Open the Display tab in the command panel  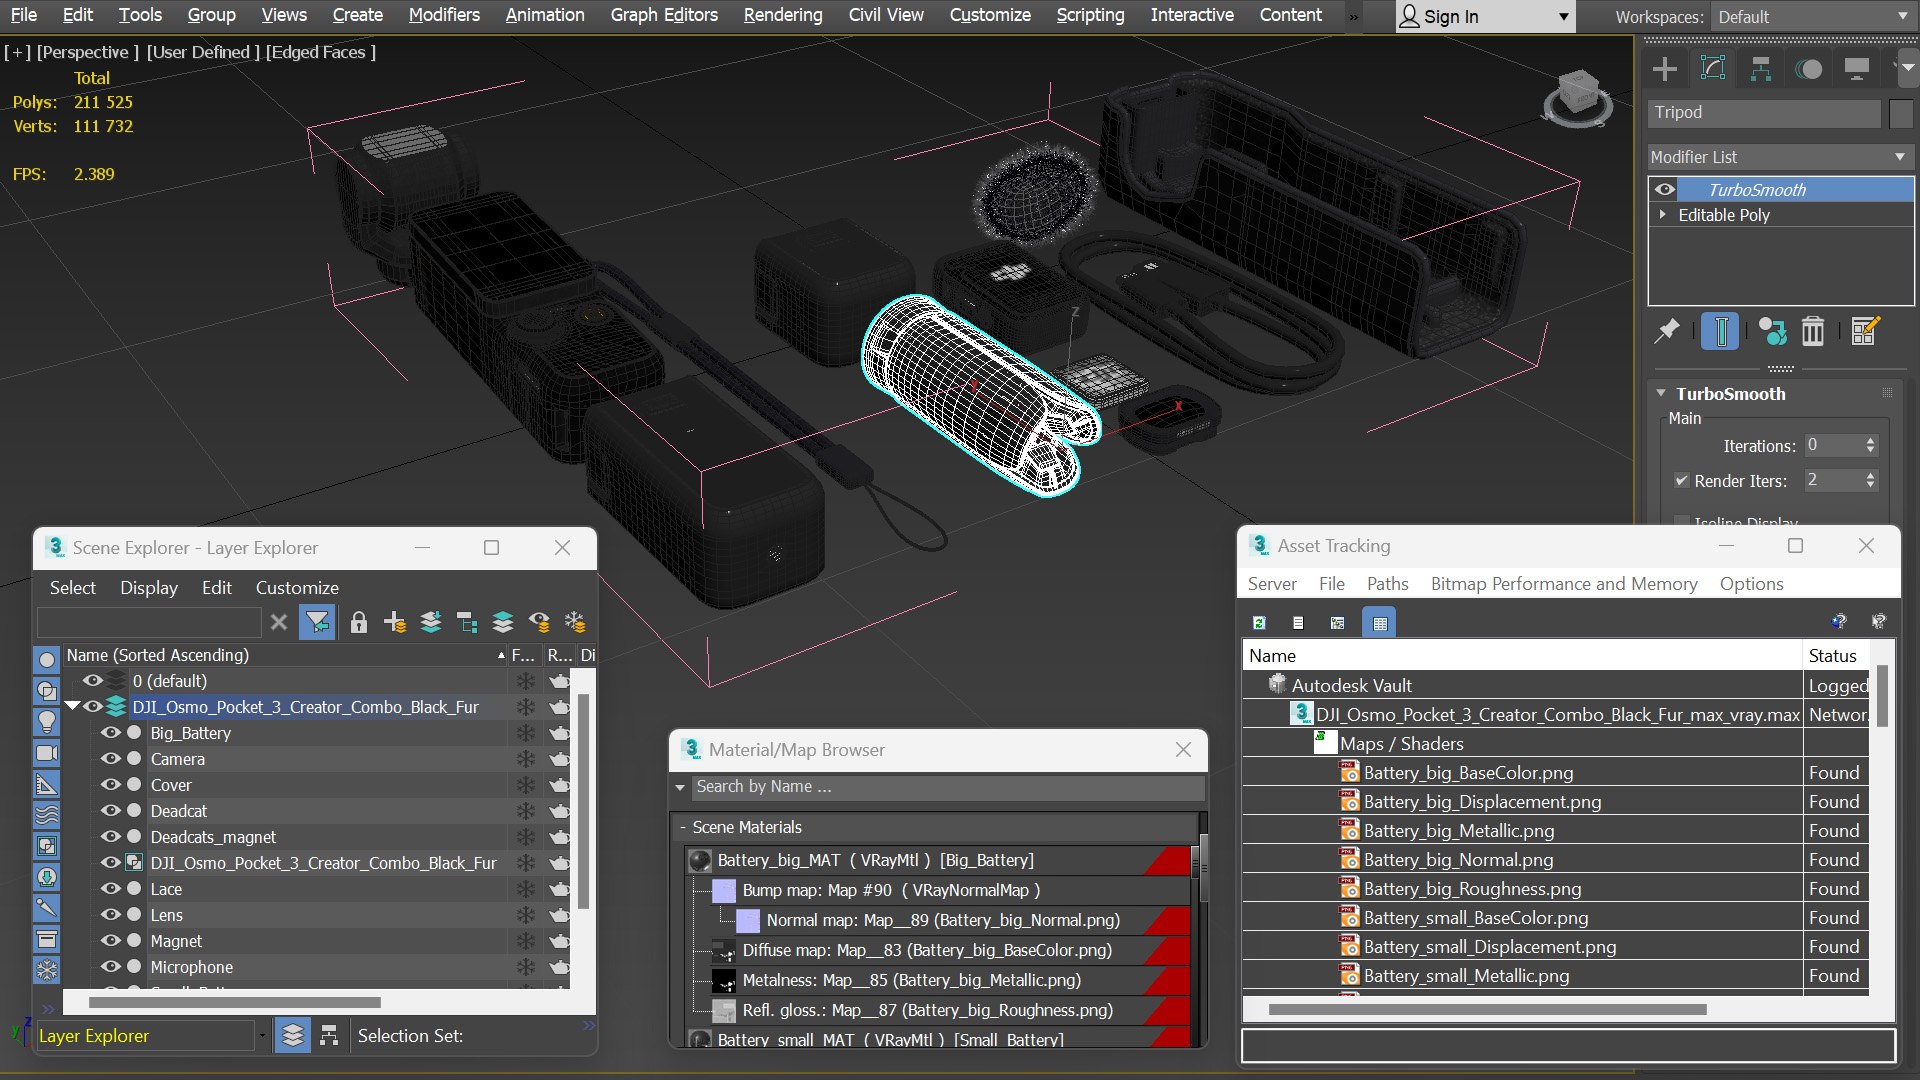click(1857, 69)
